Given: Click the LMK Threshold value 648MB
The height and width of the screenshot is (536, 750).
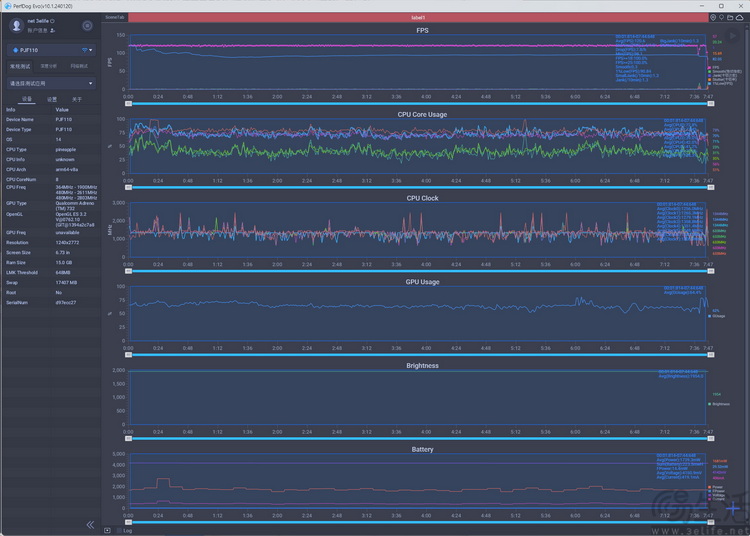Looking at the screenshot, I should [x=63, y=273].
